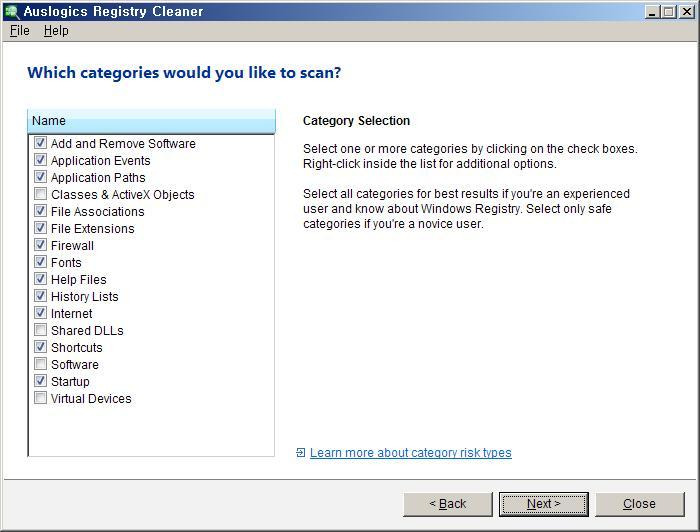The image size is (700, 532).
Task: Select the Application Paths row text
Action: [x=98, y=178]
